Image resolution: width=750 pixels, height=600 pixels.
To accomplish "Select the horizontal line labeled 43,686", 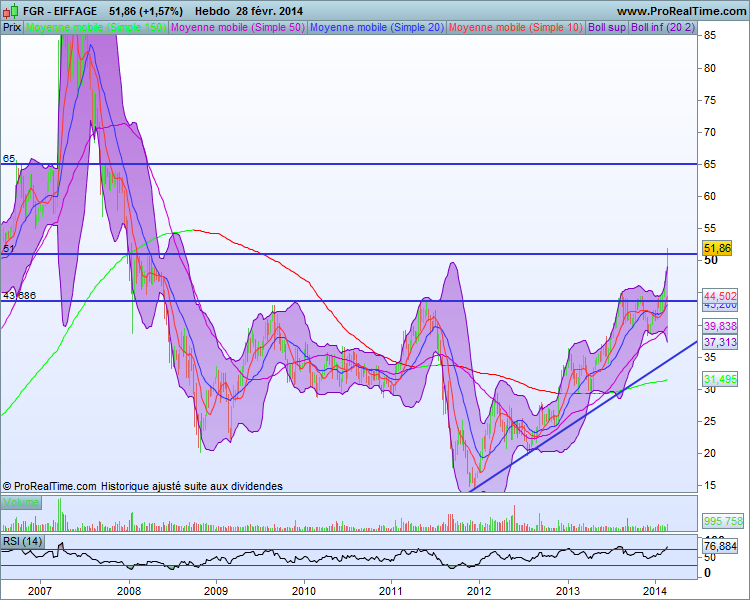I will pyautogui.click(x=349, y=301).
